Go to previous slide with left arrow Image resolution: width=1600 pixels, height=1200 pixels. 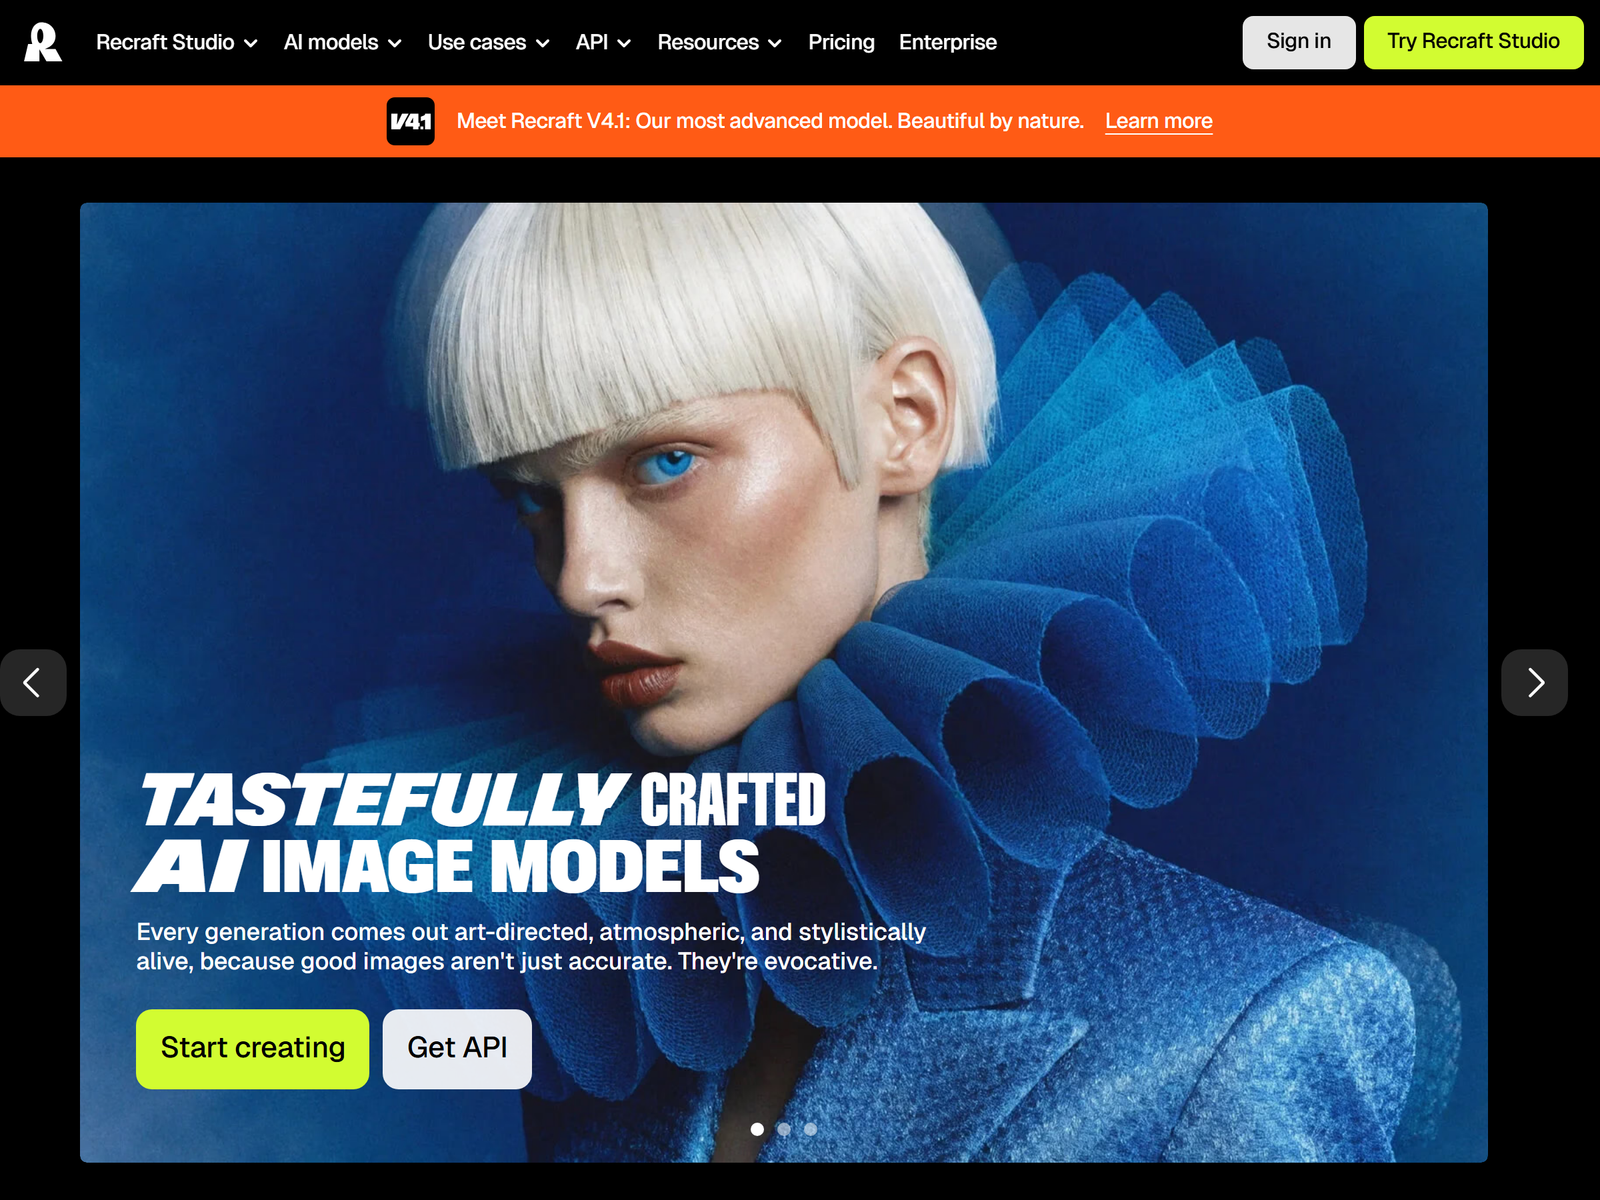click(33, 683)
